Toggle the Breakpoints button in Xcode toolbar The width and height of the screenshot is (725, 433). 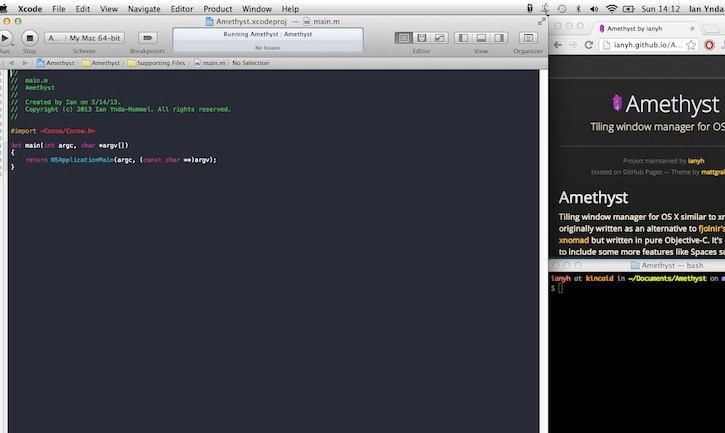[147, 38]
